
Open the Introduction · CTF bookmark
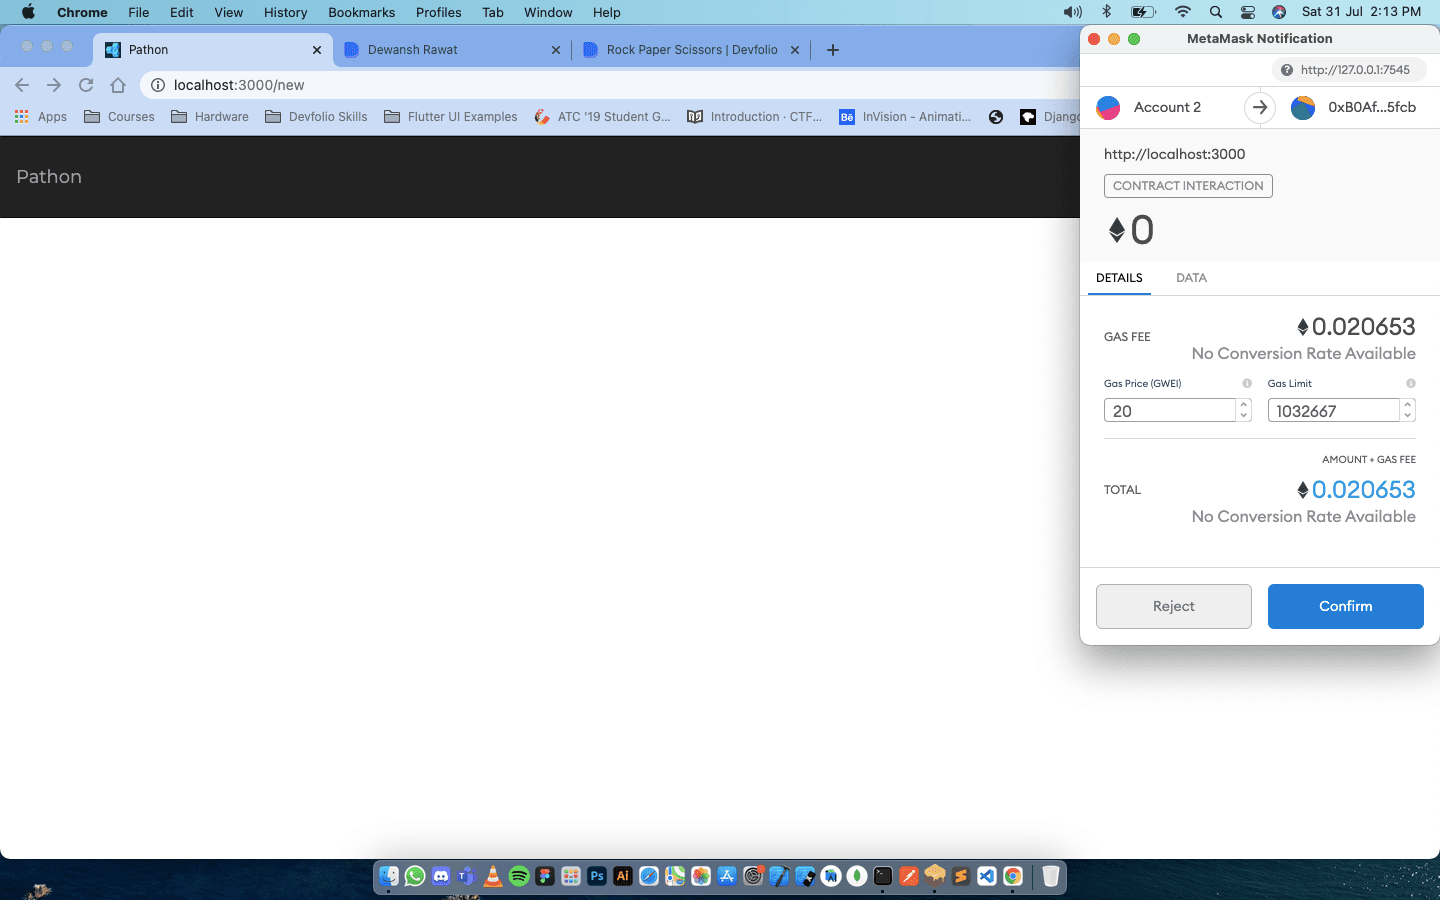[755, 117]
